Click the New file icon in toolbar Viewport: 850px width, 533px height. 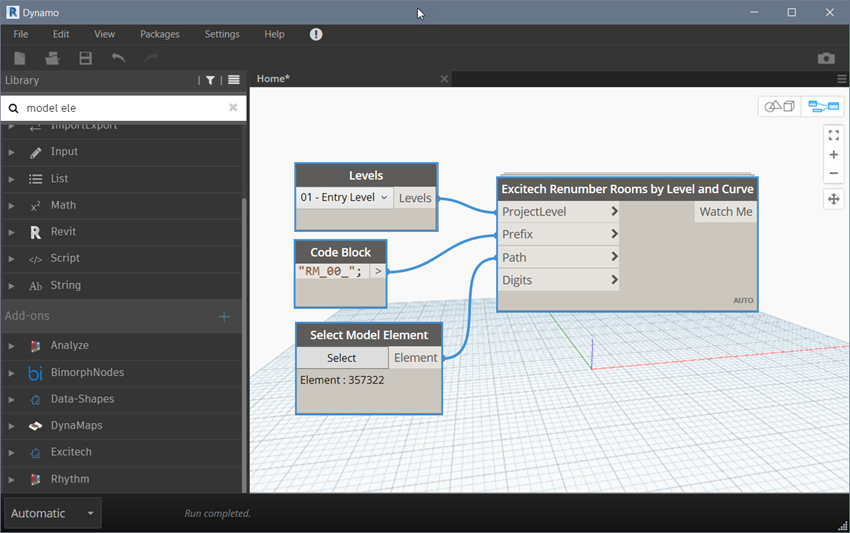(20, 58)
